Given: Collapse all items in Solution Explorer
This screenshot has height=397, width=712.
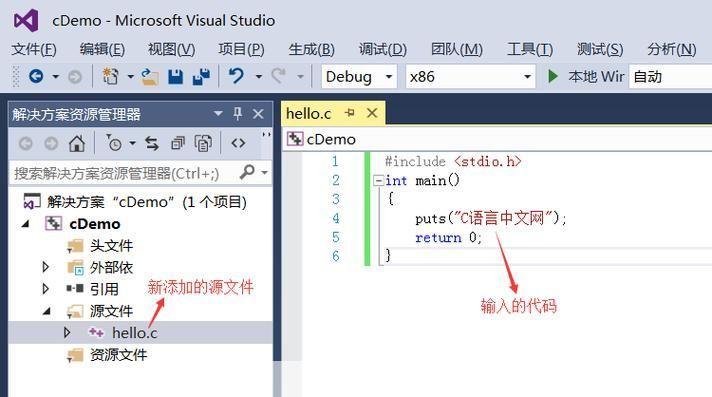Looking at the screenshot, I should point(177,144).
